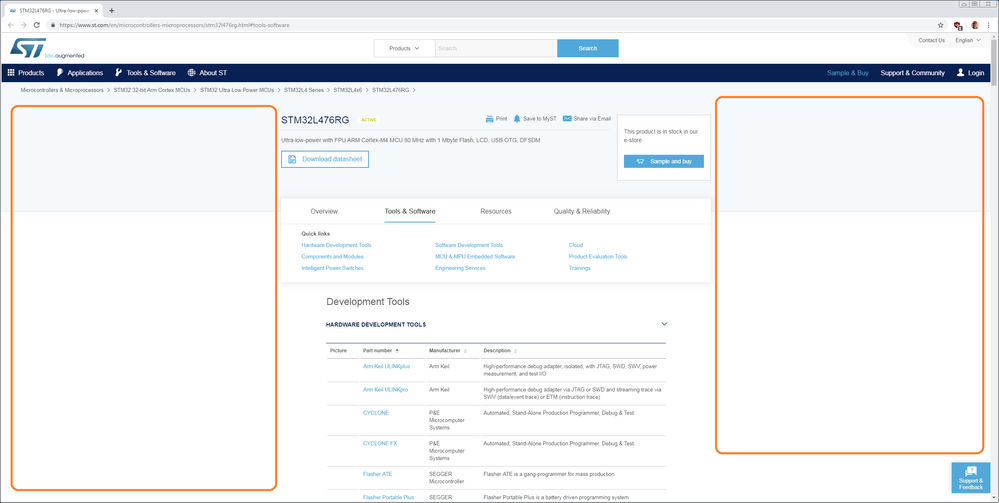Switch to Overview tab
Image resolution: width=999 pixels, height=503 pixels.
pyautogui.click(x=324, y=211)
